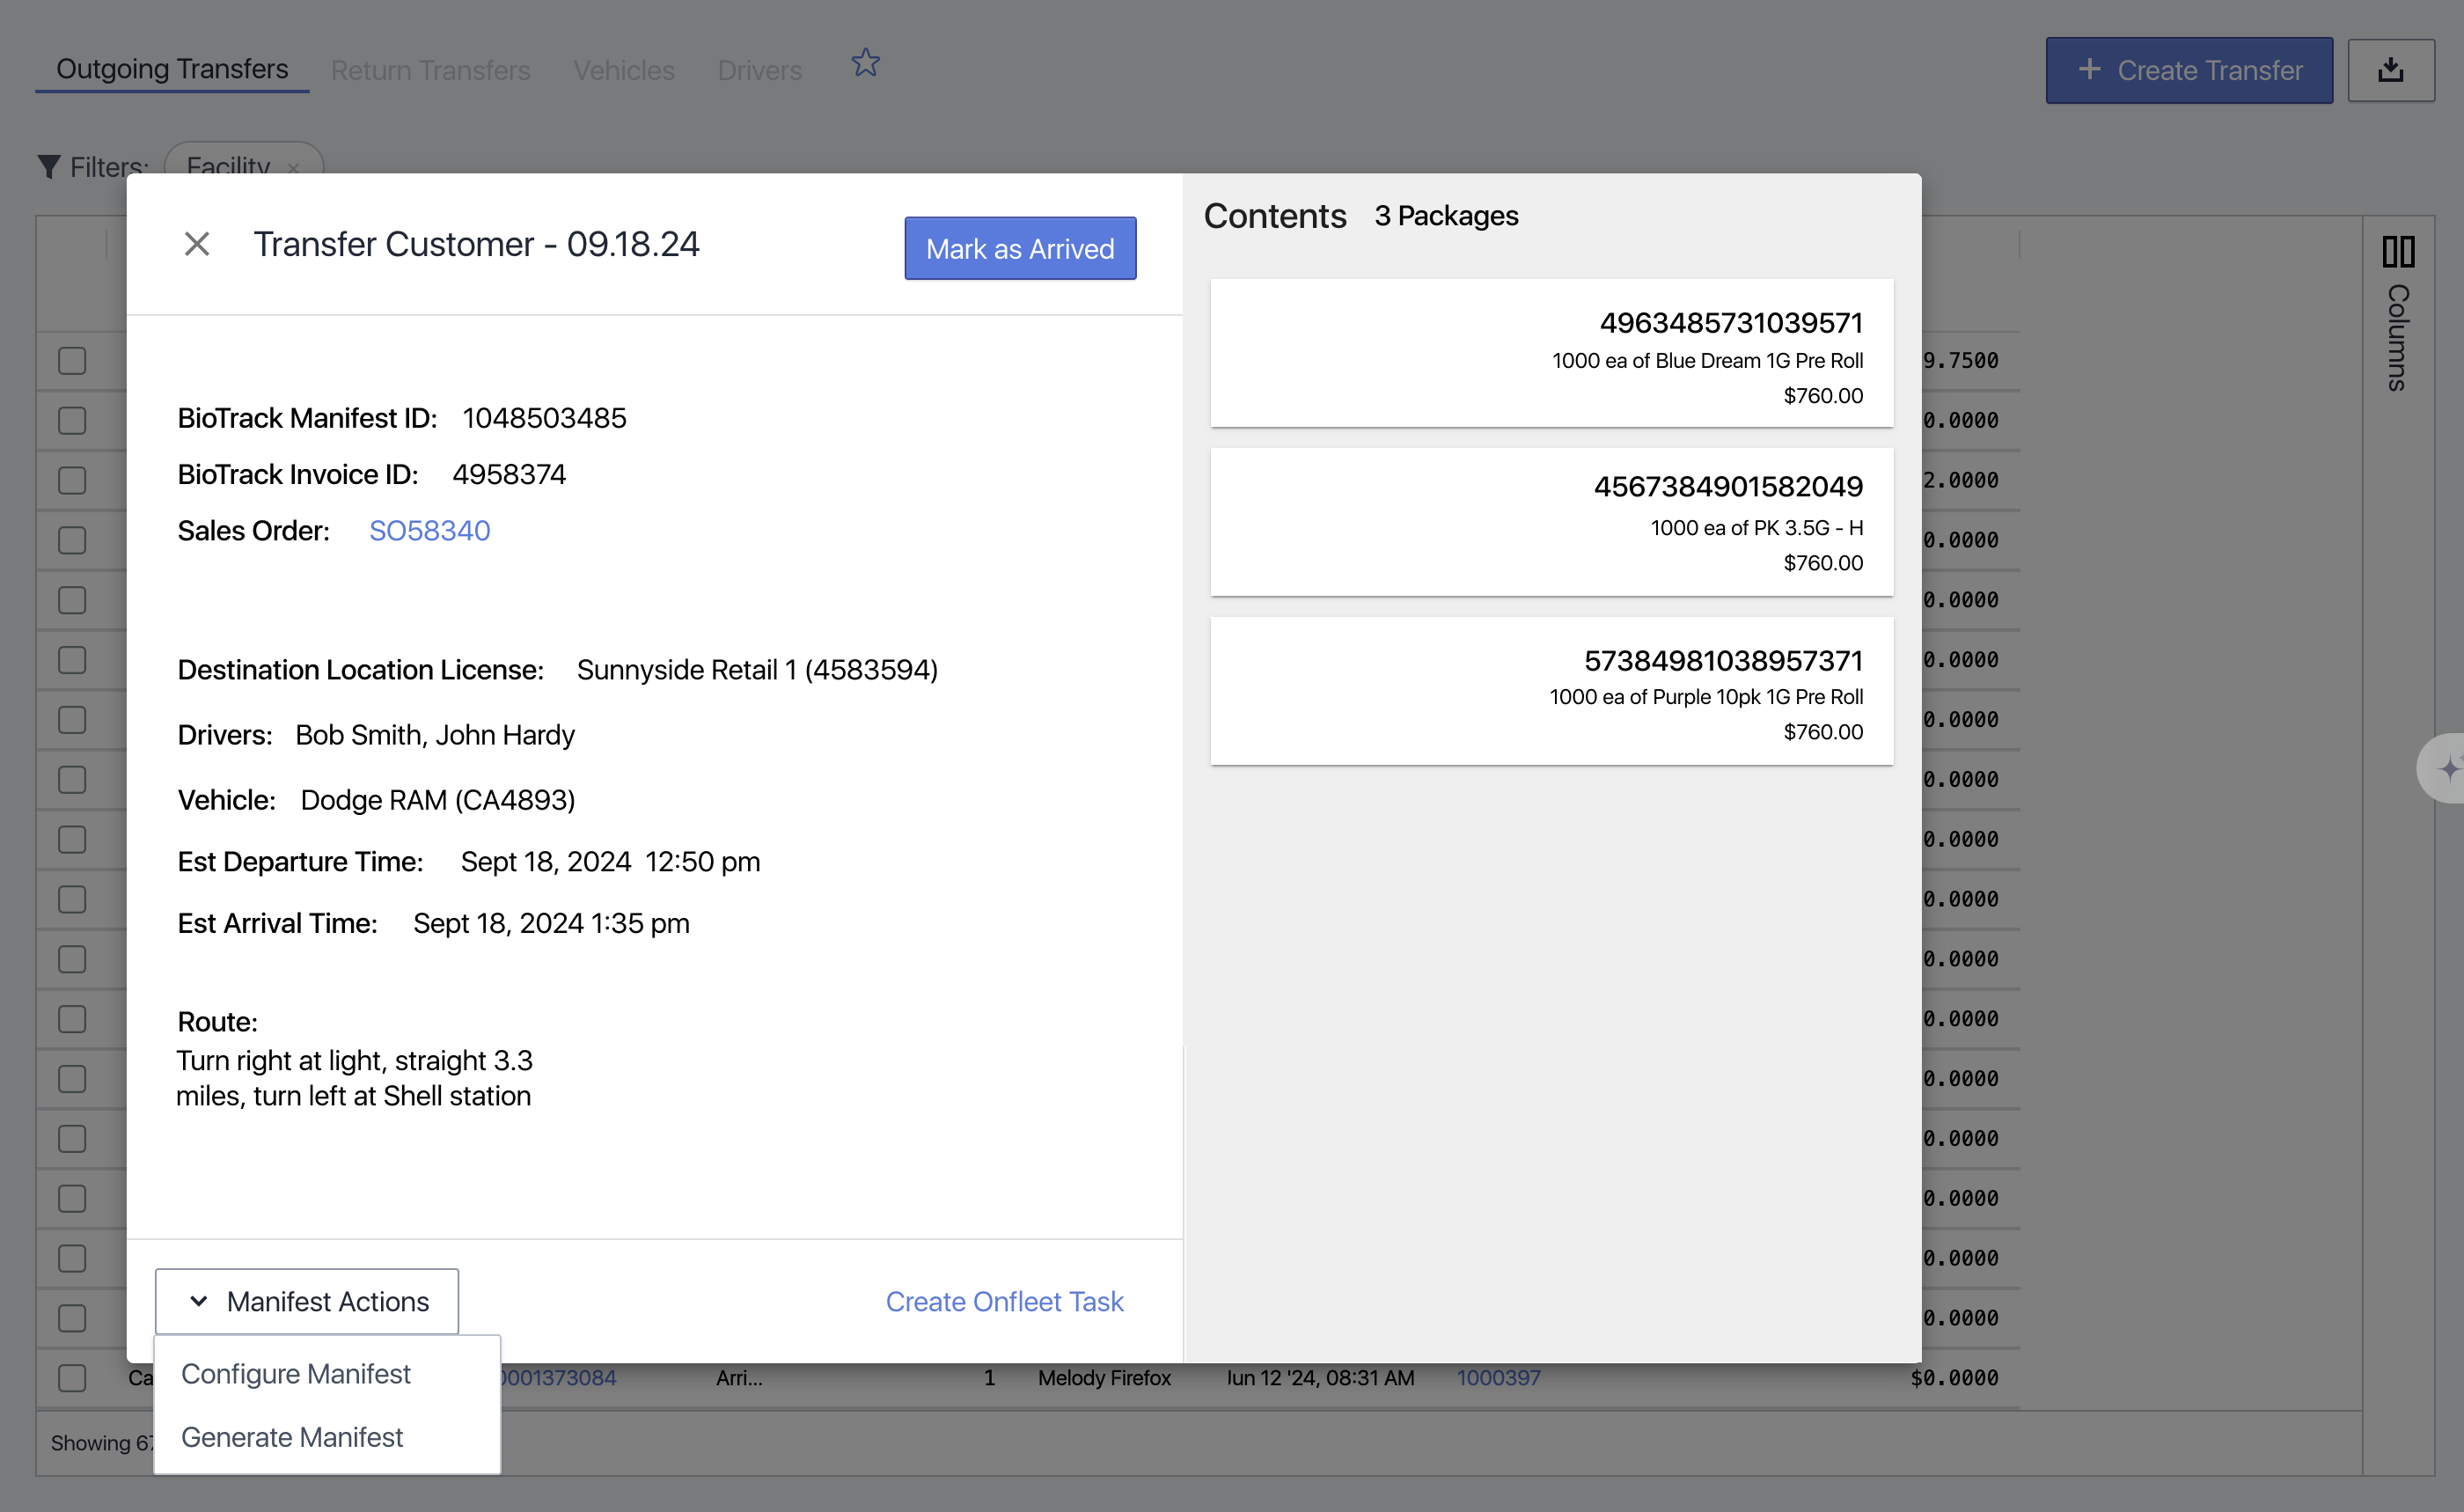The height and width of the screenshot is (1512, 2464).
Task: Click drivers text Bob Smith, John Hardy
Action: tap(435, 735)
